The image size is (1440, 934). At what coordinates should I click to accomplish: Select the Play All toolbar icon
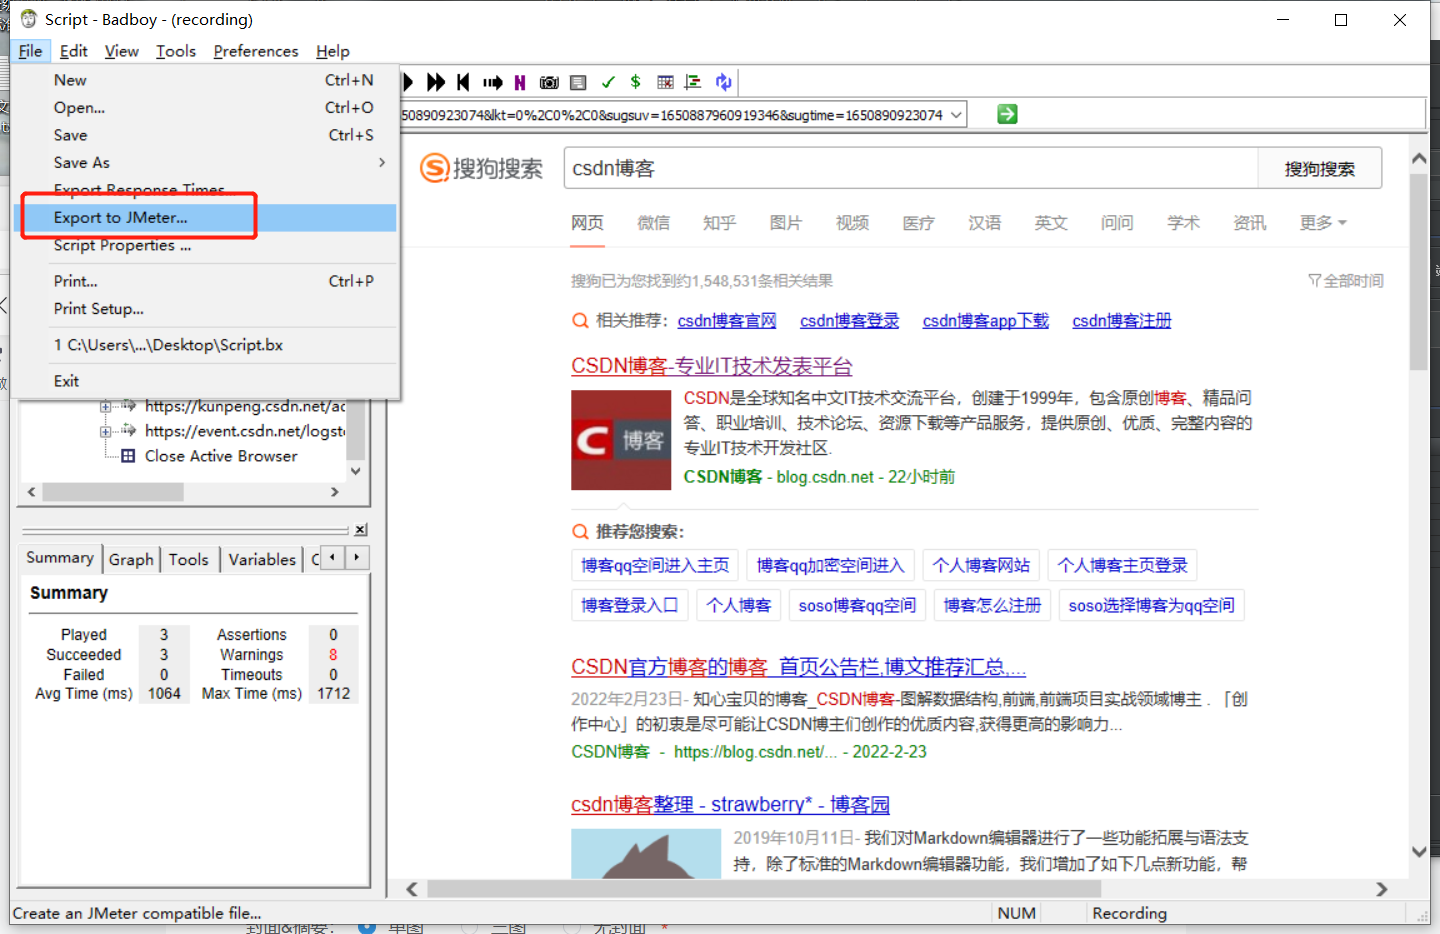435,82
